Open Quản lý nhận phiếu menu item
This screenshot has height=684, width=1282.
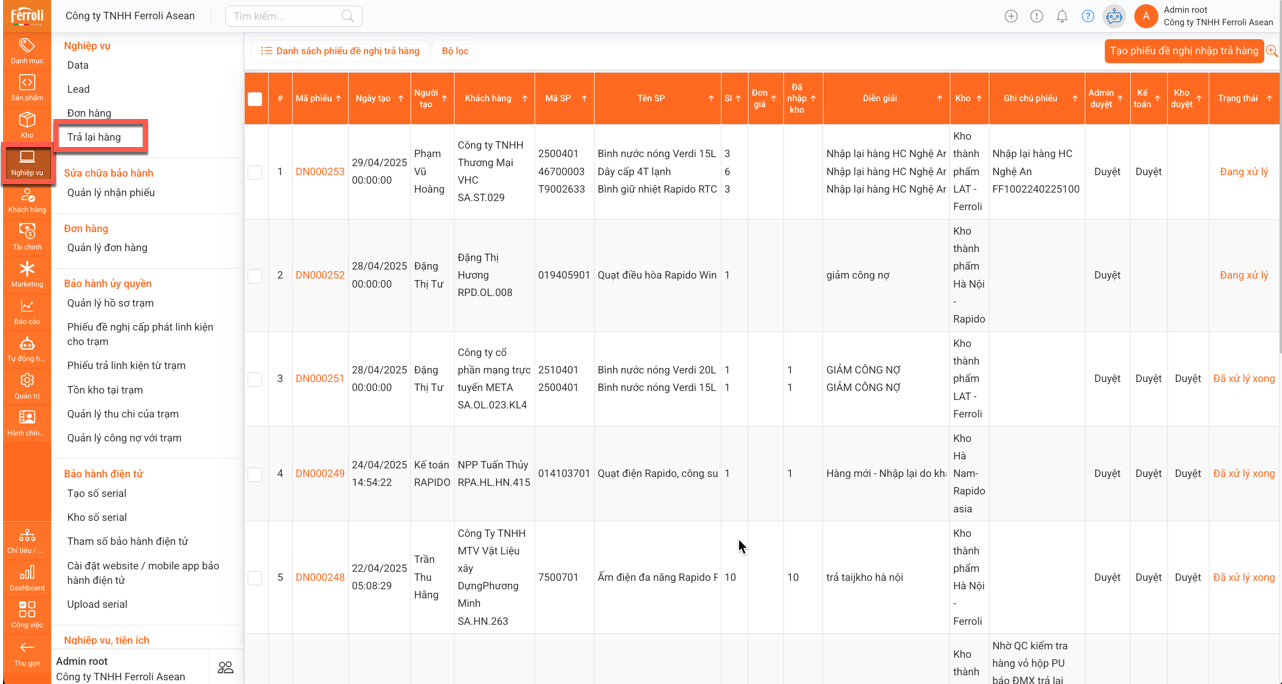[x=111, y=193]
